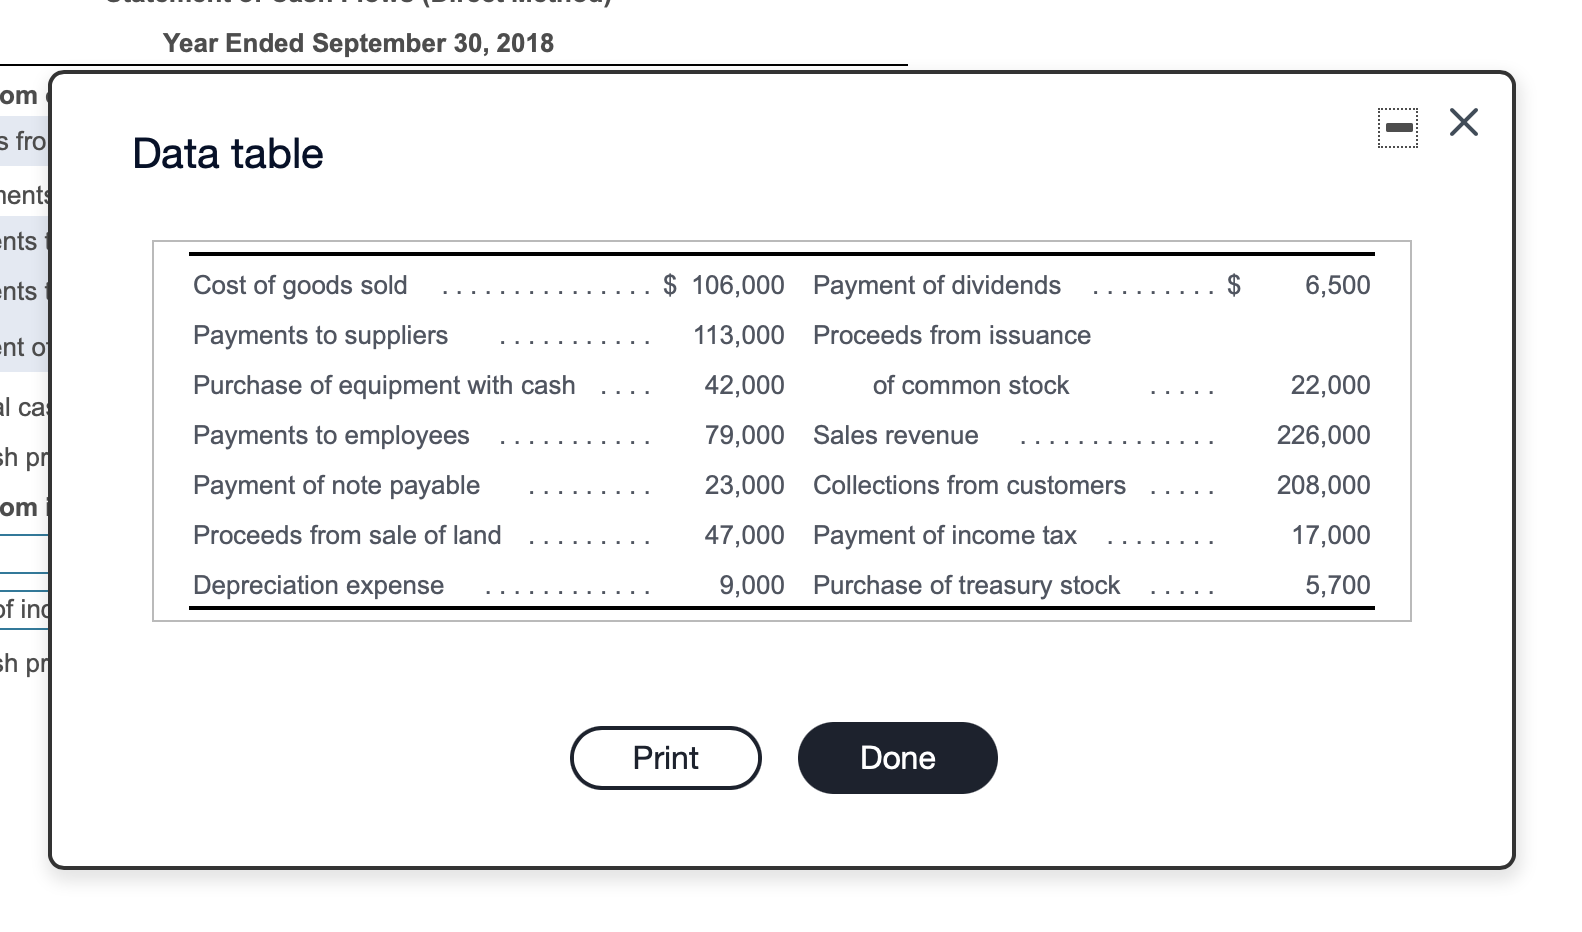The height and width of the screenshot is (932, 1582).
Task: Select the Payments to employees label
Action: [330, 435]
